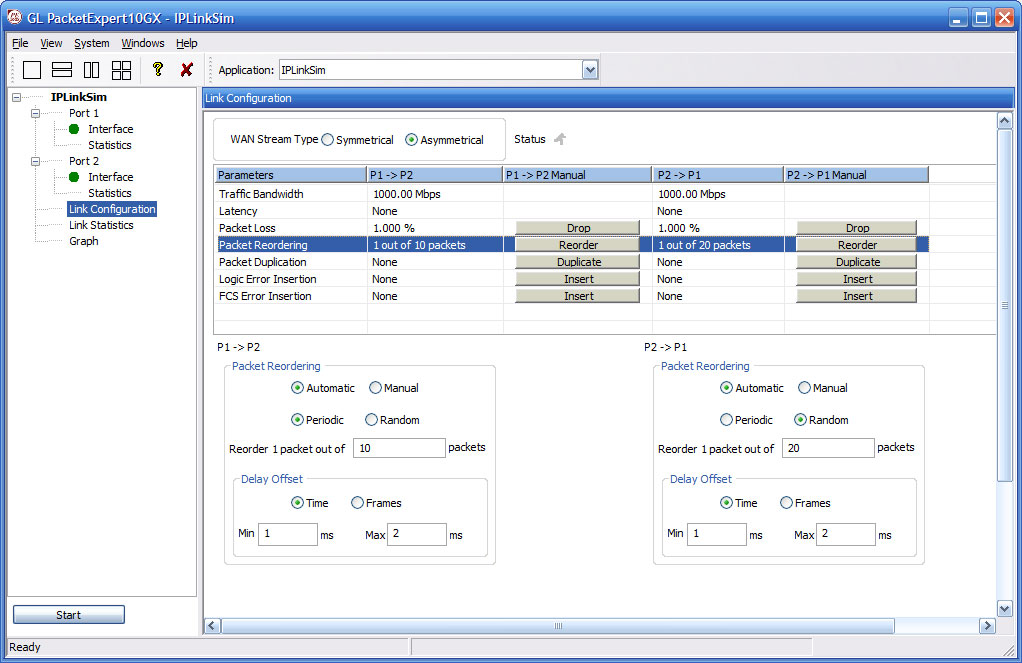Set P1 -> P2 delay offset to Frames
Image resolution: width=1022 pixels, height=663 pixels.
tap(357, 503)
